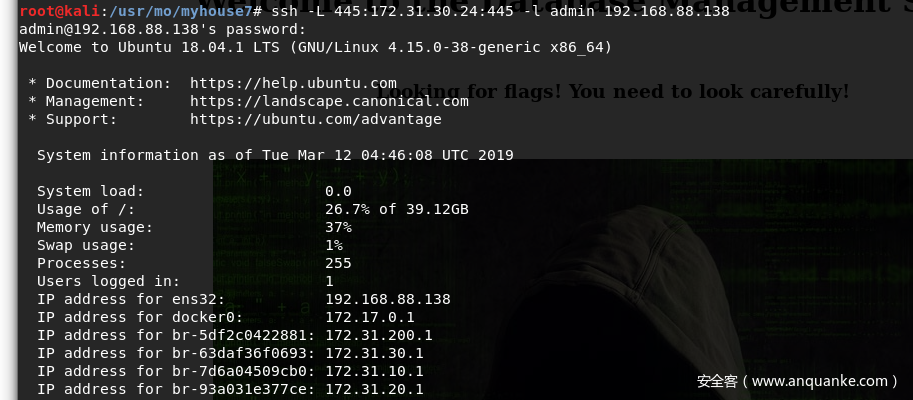Screen dimensions: 913x400
Task: Click the admin password prompt line
Action: point(162,29)
